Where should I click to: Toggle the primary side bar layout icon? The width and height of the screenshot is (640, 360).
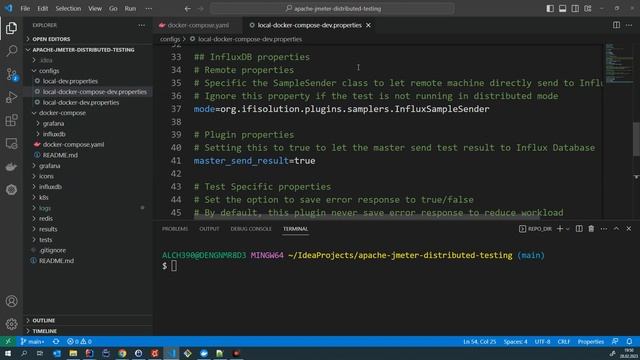coord(550,9)
